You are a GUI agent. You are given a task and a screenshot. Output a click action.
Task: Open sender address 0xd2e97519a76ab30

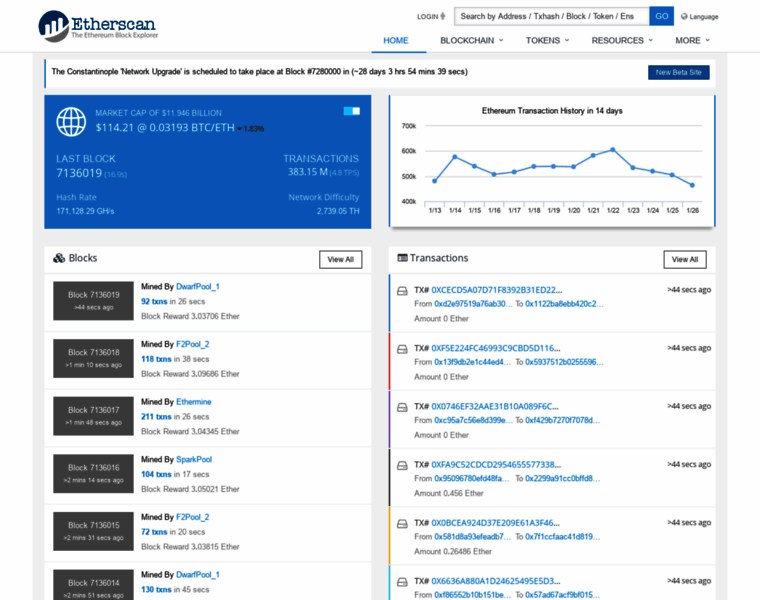[473, 304]
